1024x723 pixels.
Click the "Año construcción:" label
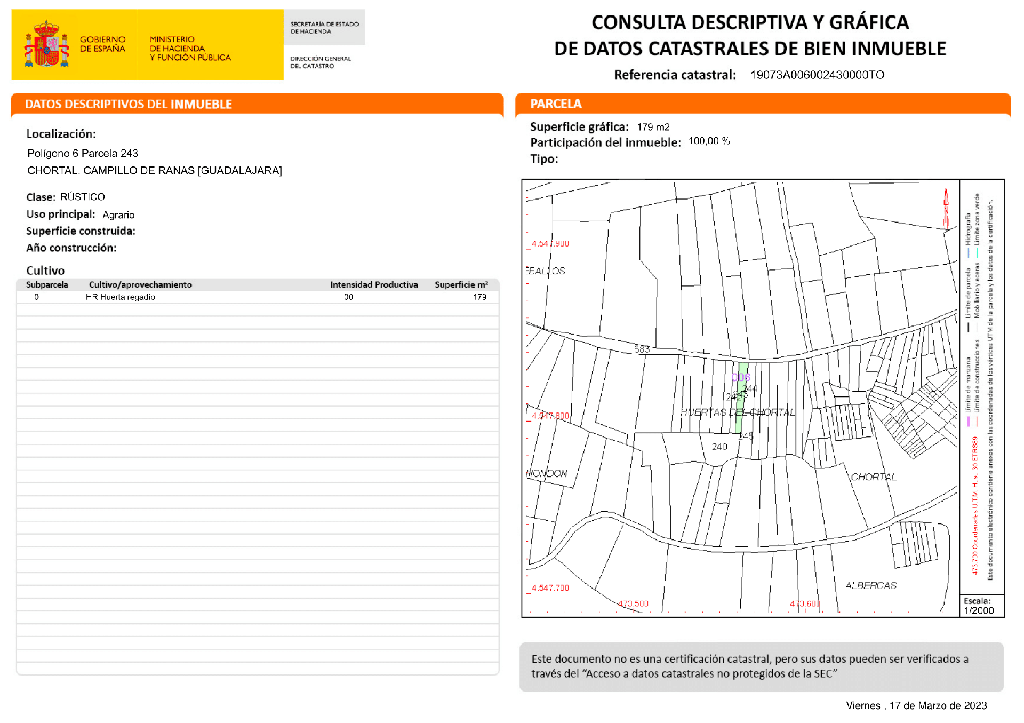[x=71, y=248]
